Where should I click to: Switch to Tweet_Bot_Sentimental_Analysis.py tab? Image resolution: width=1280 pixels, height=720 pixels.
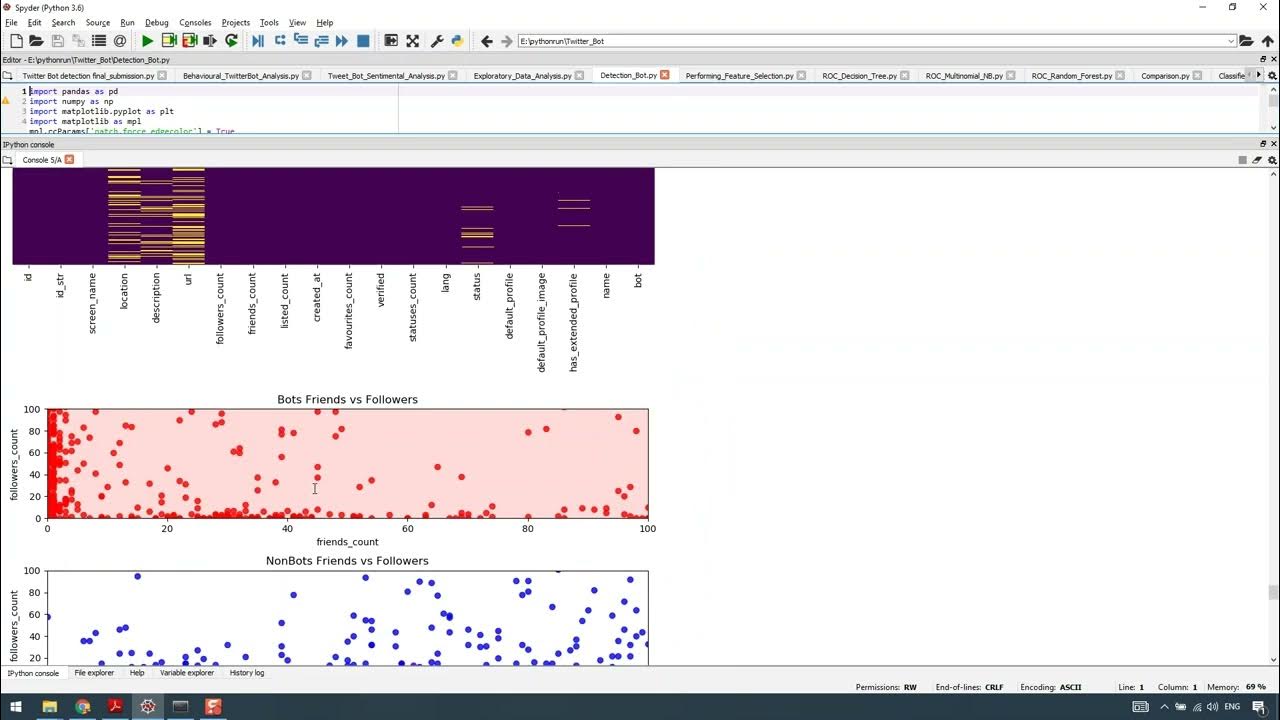[x=386, y=75]
